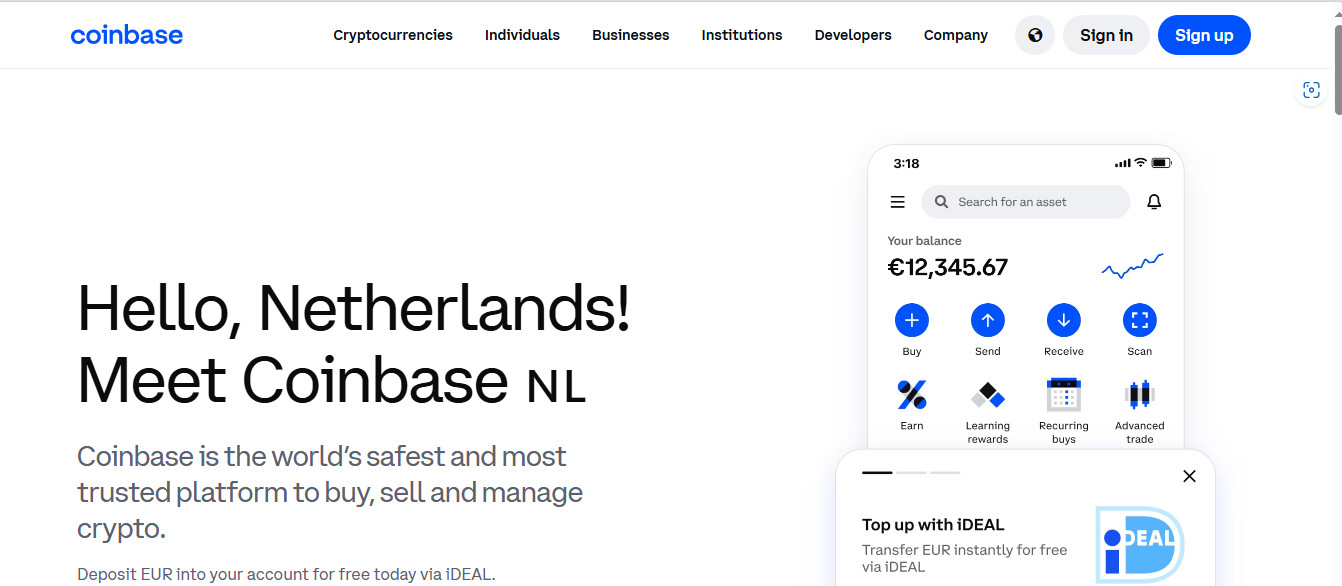Select the Earn icon in the app mockup
This screenshot has height=586, width=1342.
click(x=911, y=396)
